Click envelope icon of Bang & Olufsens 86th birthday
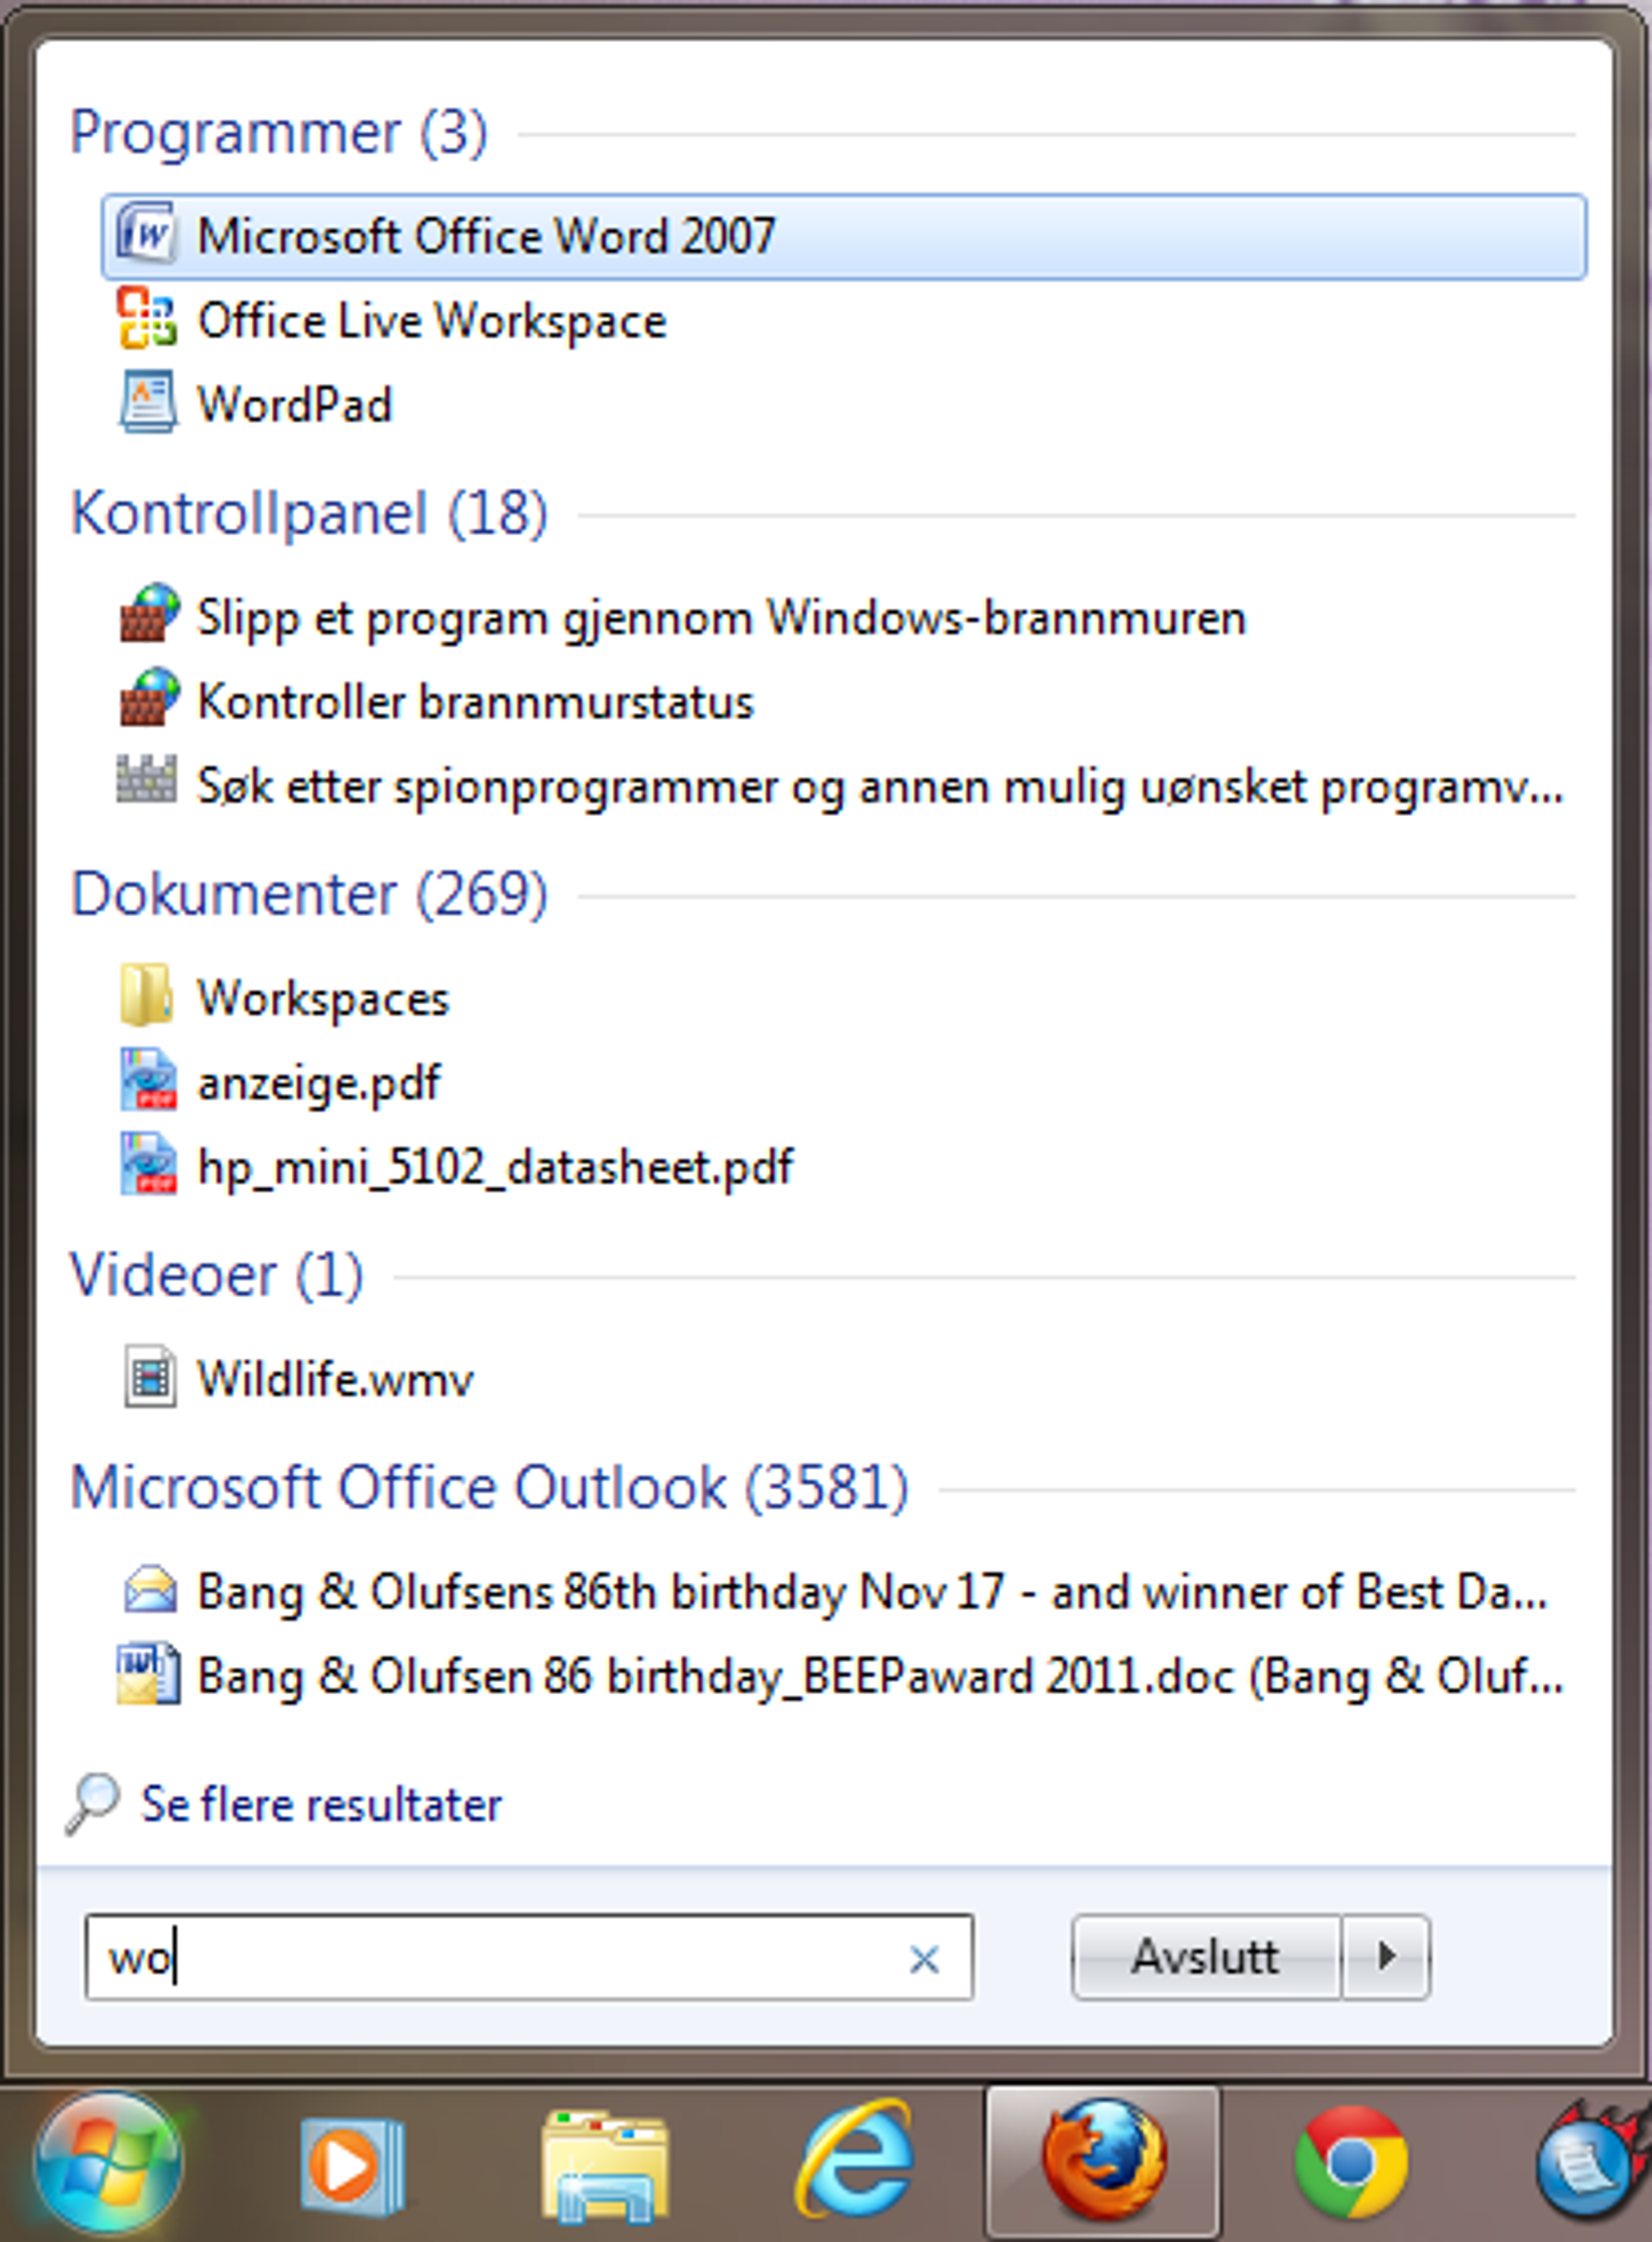Image resolution: width=1652 pixels, height=2242 pixels. click(150, 1590)
